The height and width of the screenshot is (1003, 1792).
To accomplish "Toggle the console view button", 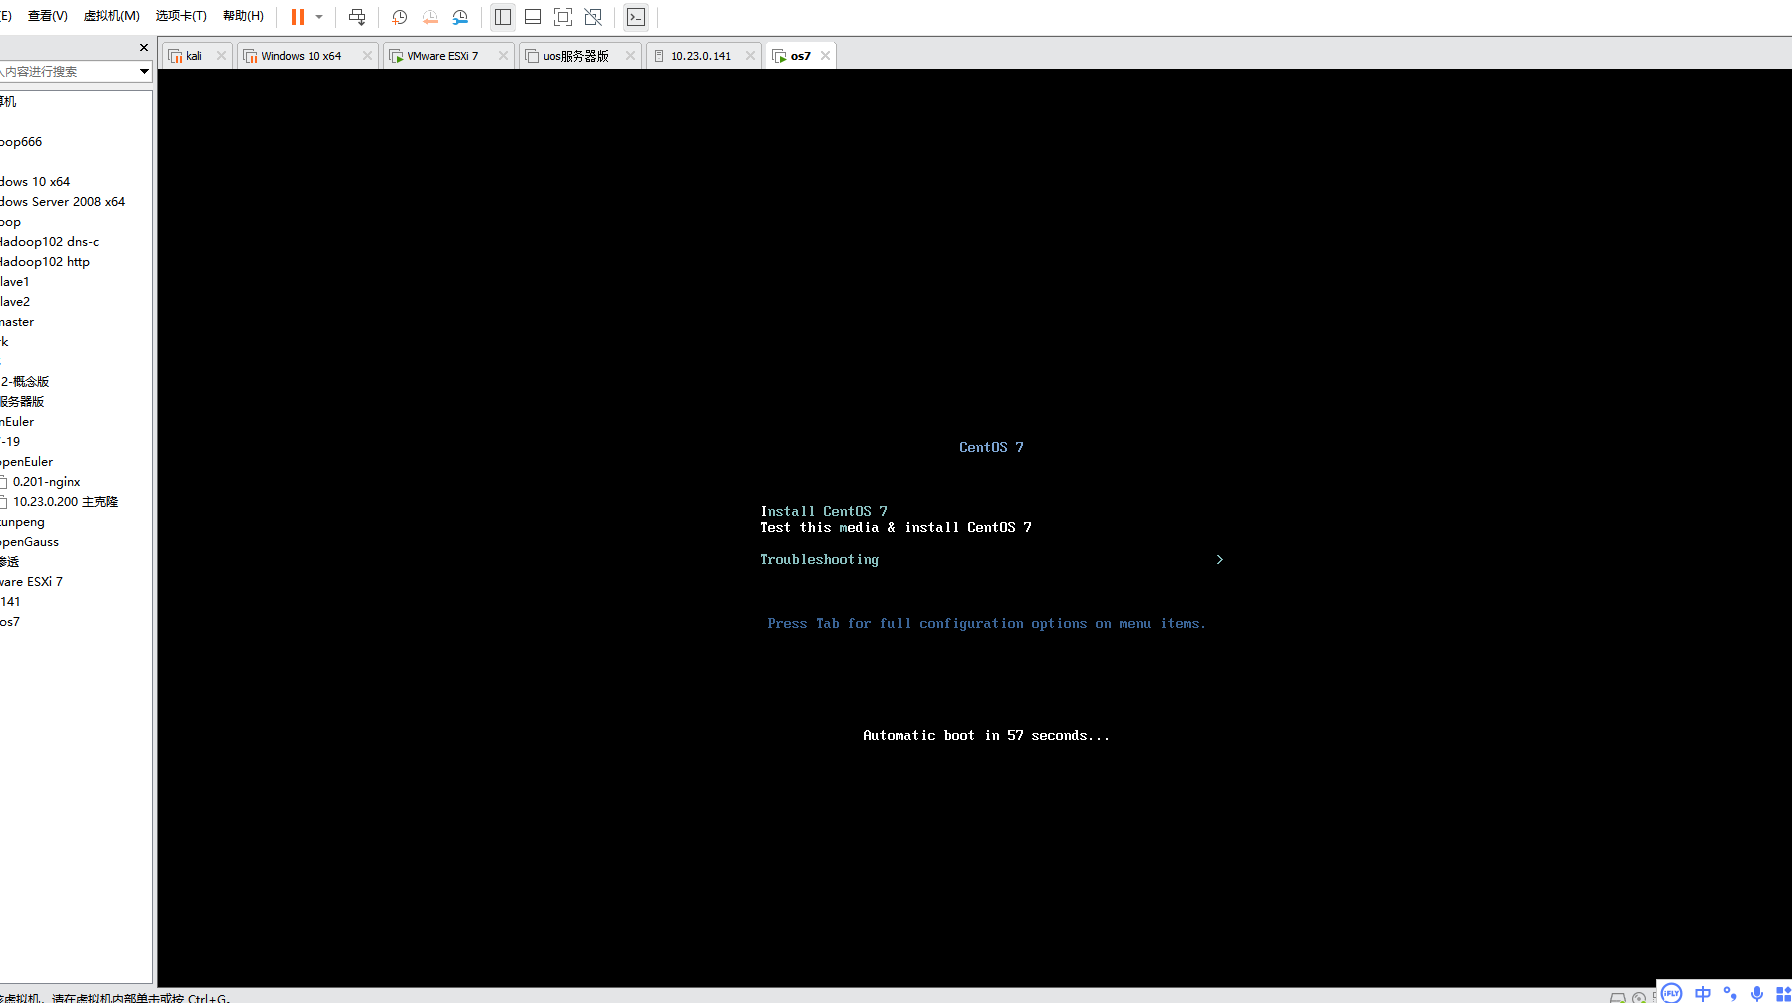I will (636, 17).
